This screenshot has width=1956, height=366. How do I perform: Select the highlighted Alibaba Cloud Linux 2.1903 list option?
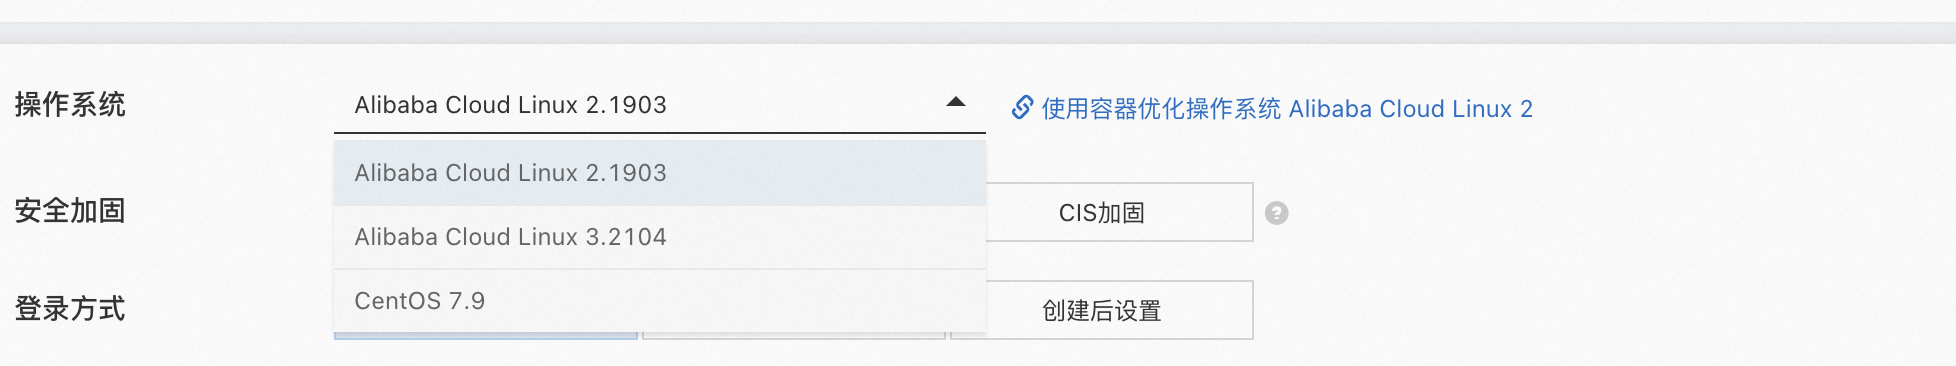pyautogui.click(x=660, y=173)
